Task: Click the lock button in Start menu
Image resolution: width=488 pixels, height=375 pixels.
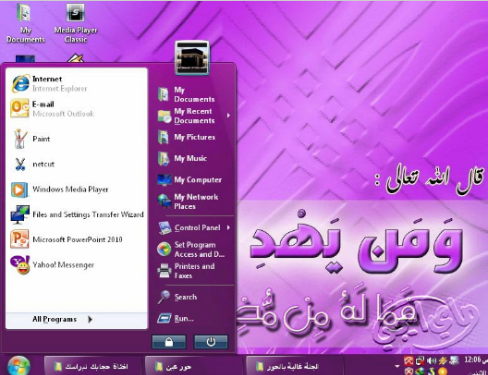Action: 169,342
